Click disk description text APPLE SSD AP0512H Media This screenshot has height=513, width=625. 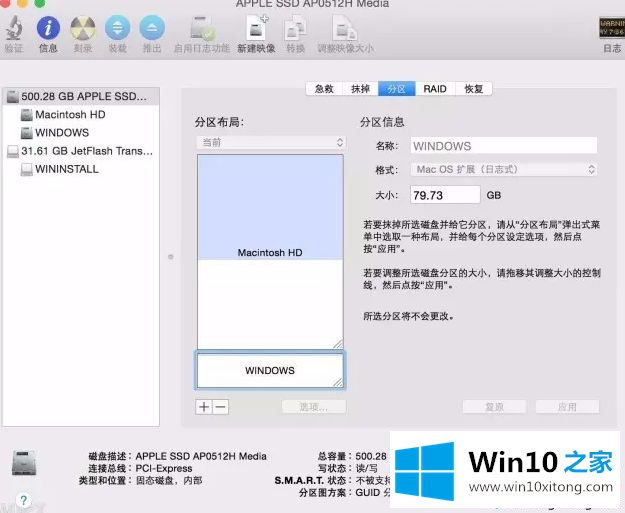point(201,456)
